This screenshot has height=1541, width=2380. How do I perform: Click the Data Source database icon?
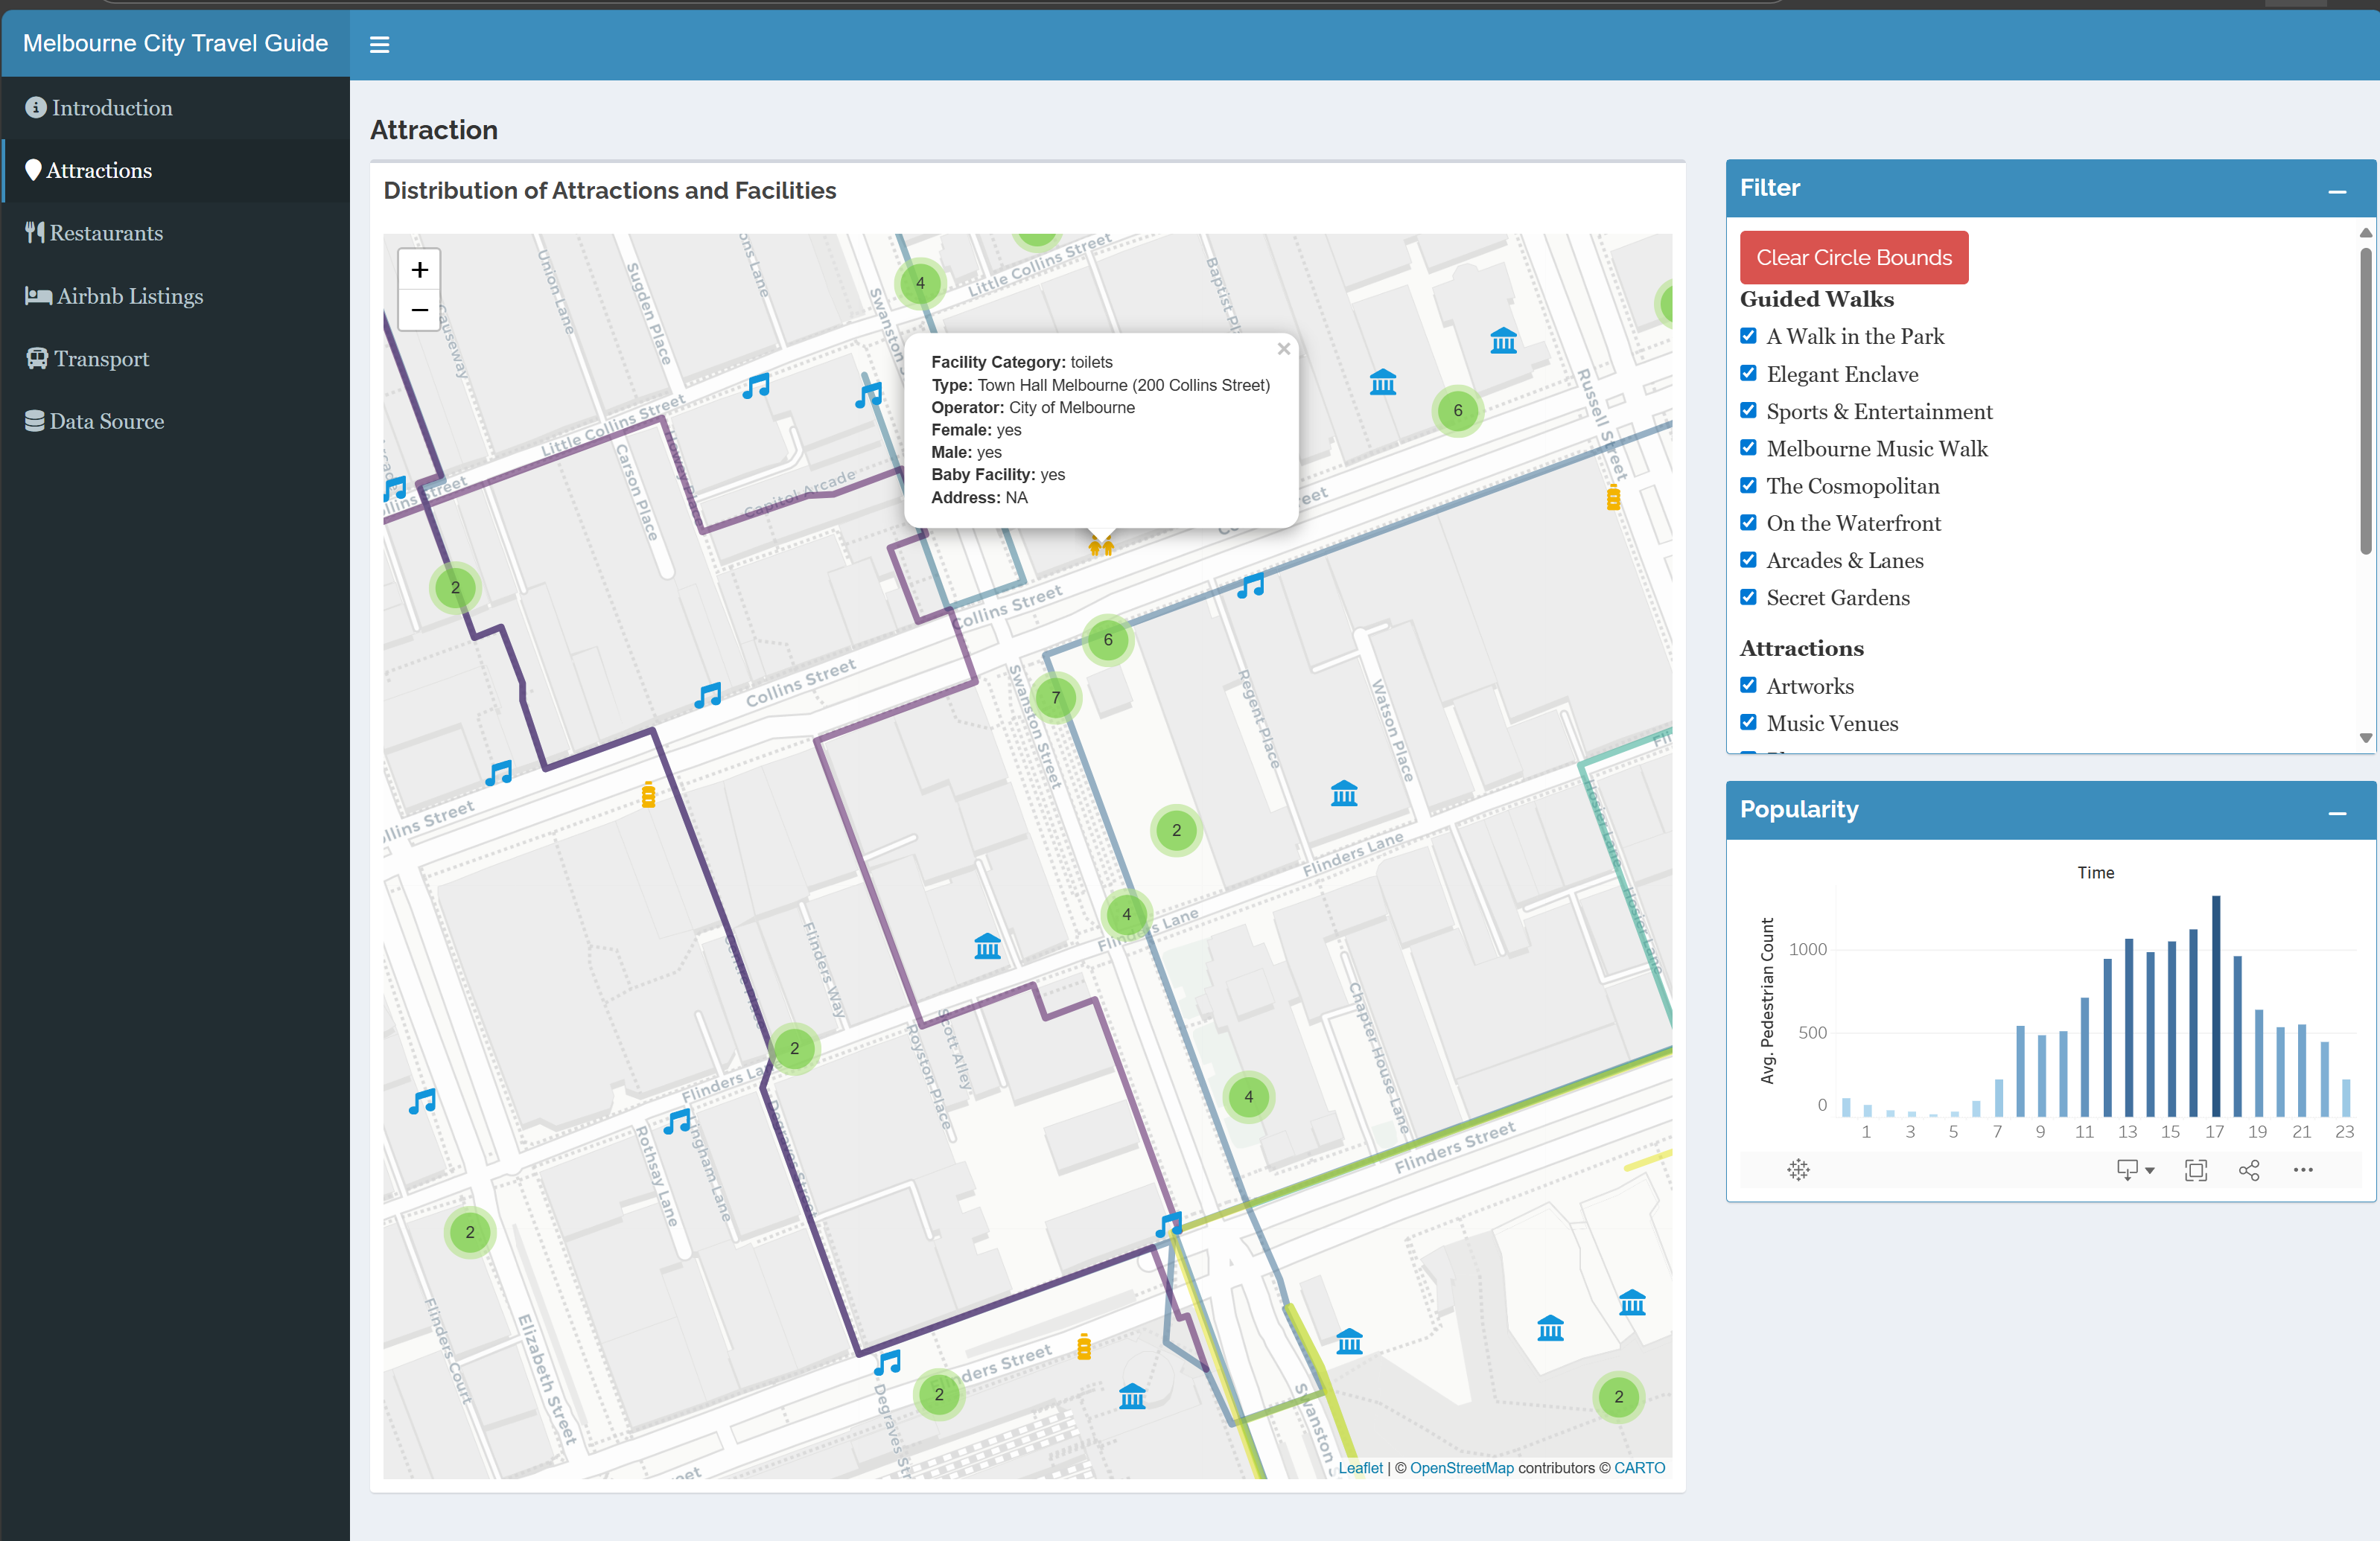34,420
